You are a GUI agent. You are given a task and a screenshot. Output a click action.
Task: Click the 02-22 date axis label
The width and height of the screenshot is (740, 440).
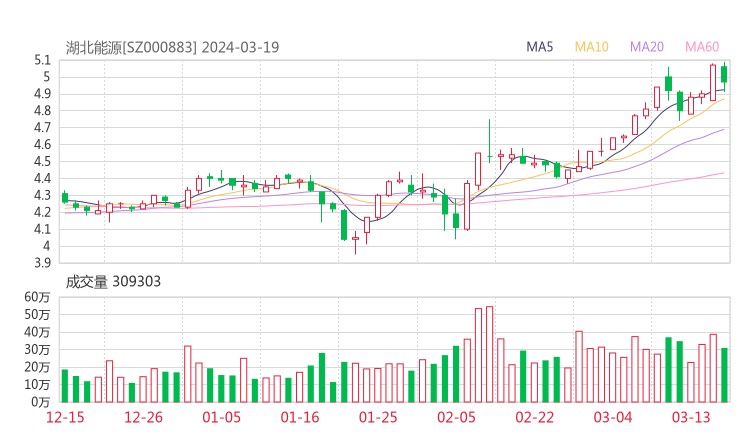(534, 417)
